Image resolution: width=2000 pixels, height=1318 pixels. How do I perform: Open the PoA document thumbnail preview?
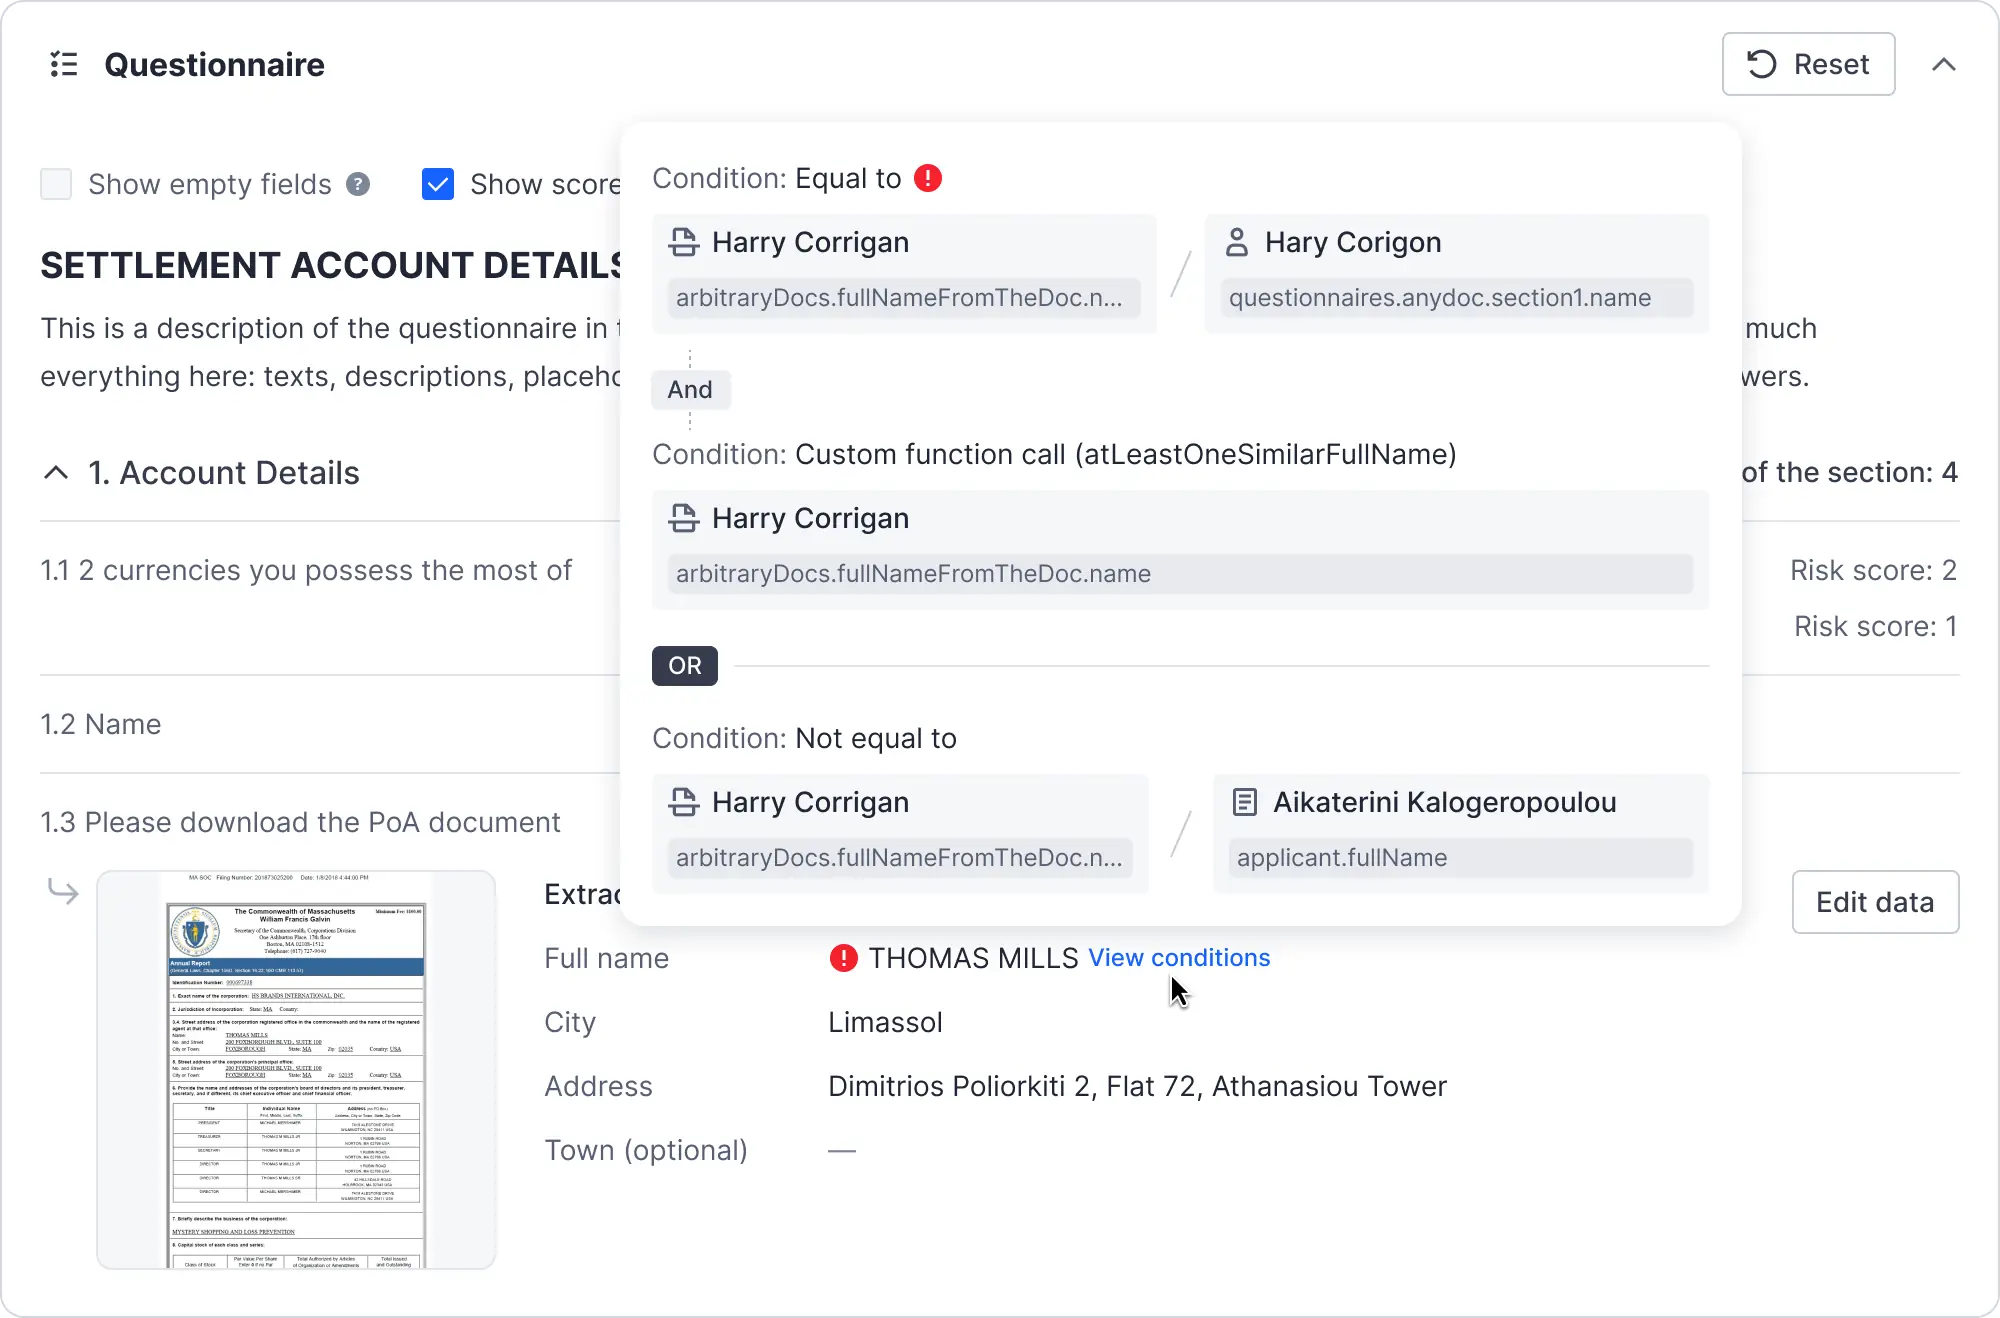296,1069
